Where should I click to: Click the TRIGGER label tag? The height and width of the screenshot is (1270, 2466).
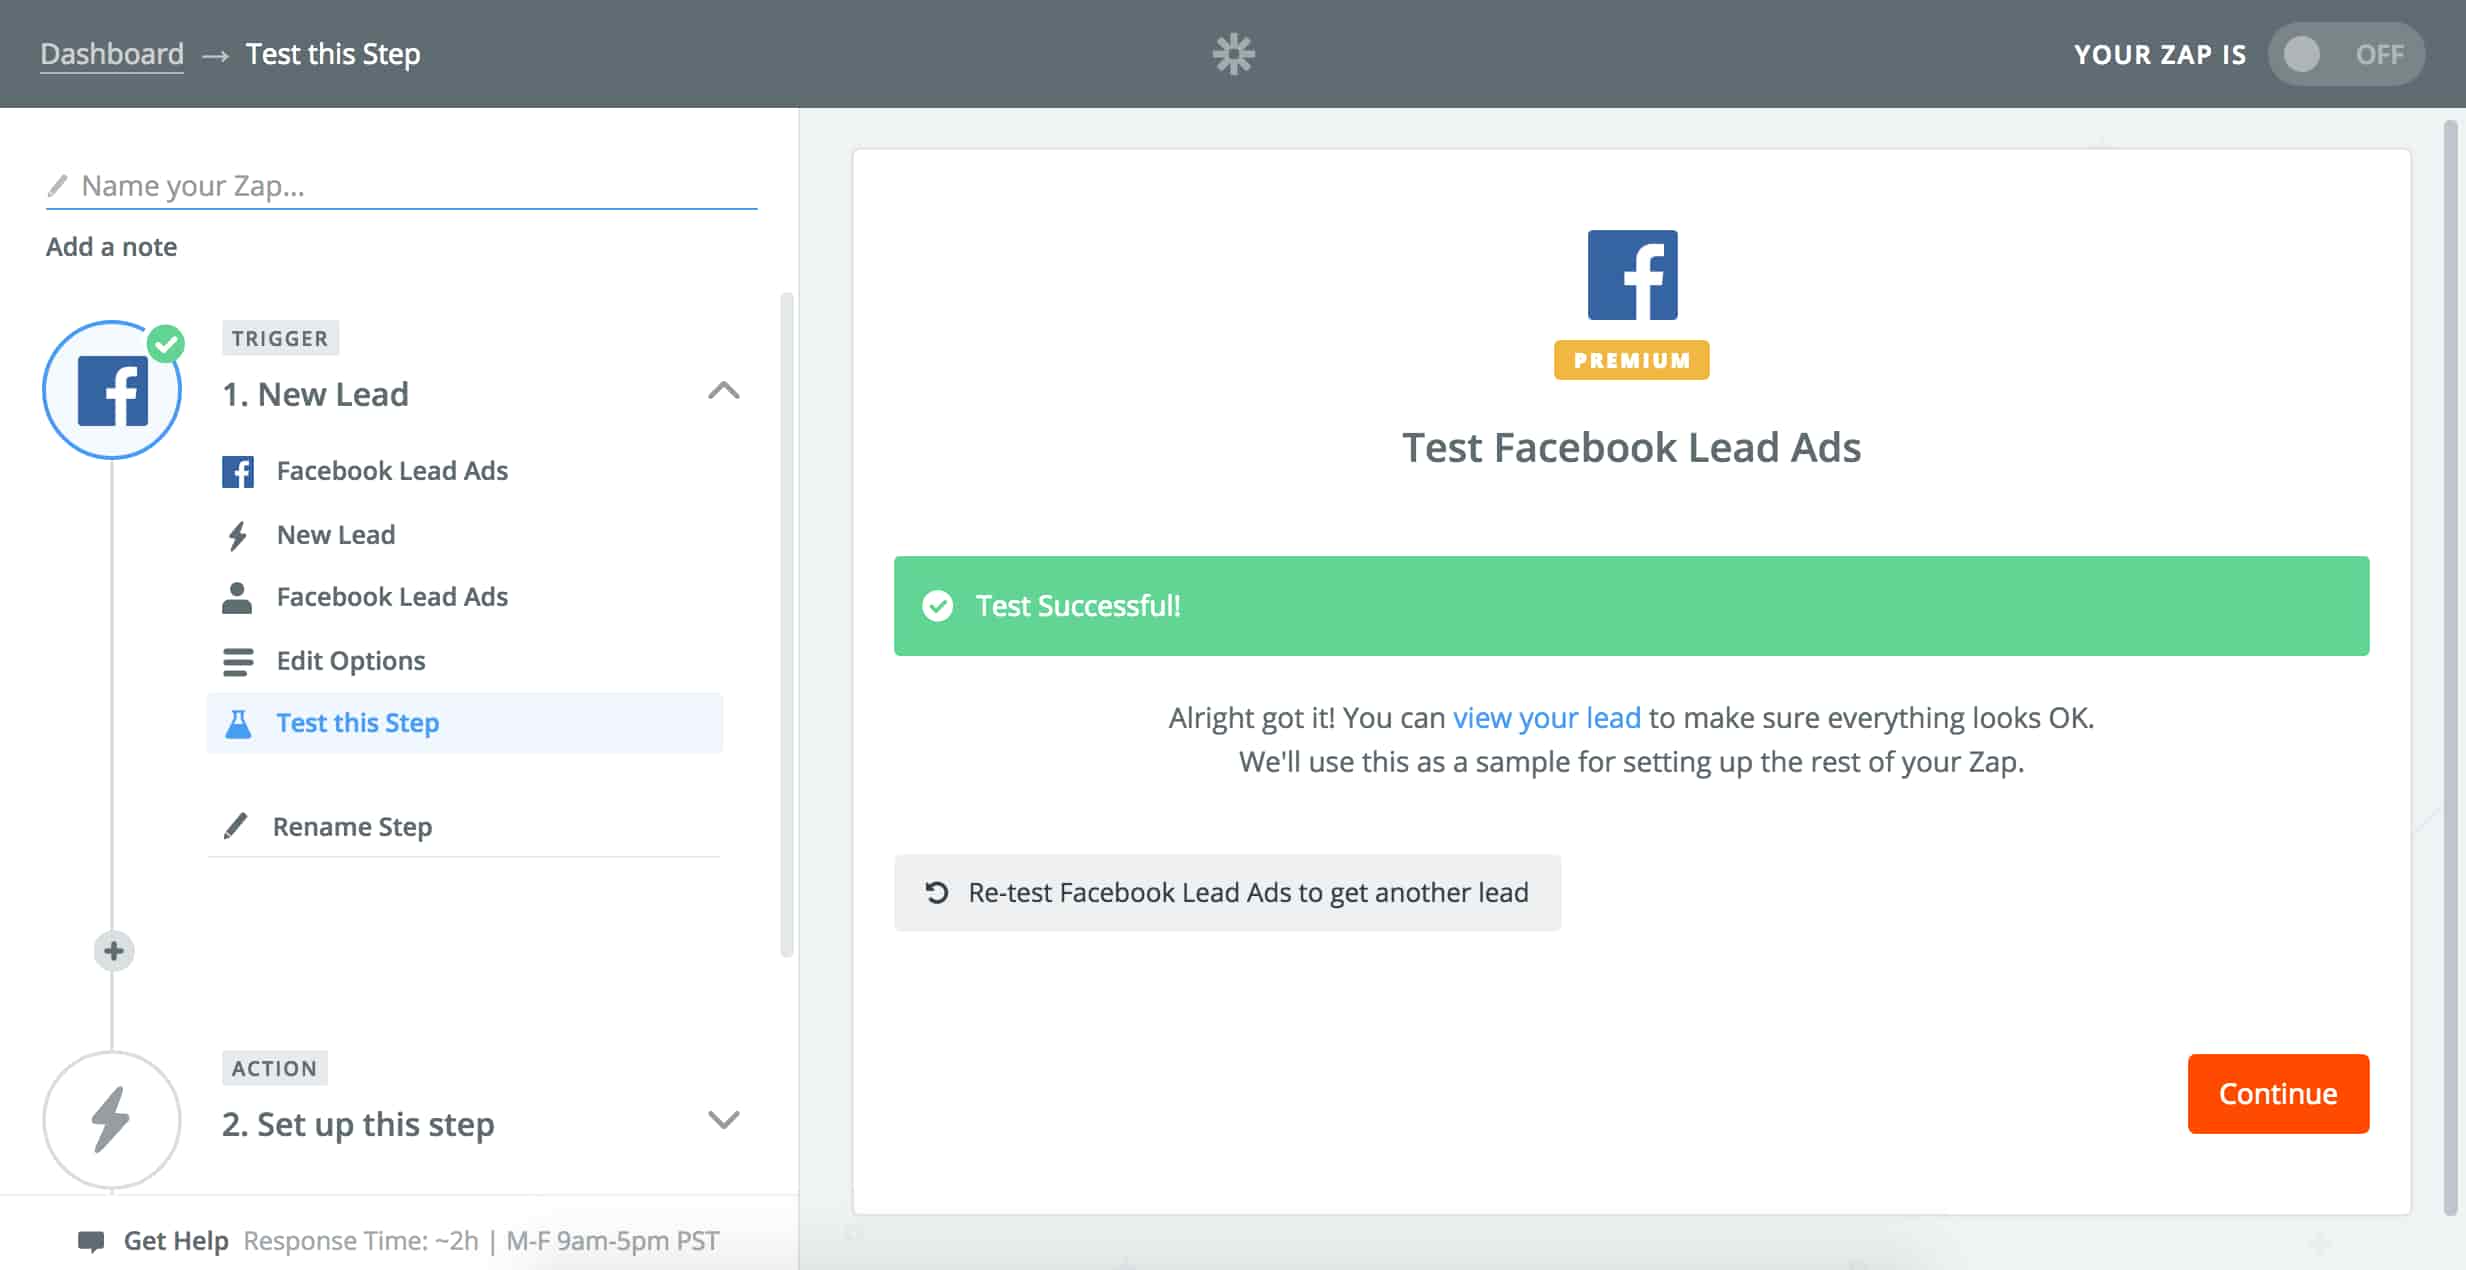280,338
